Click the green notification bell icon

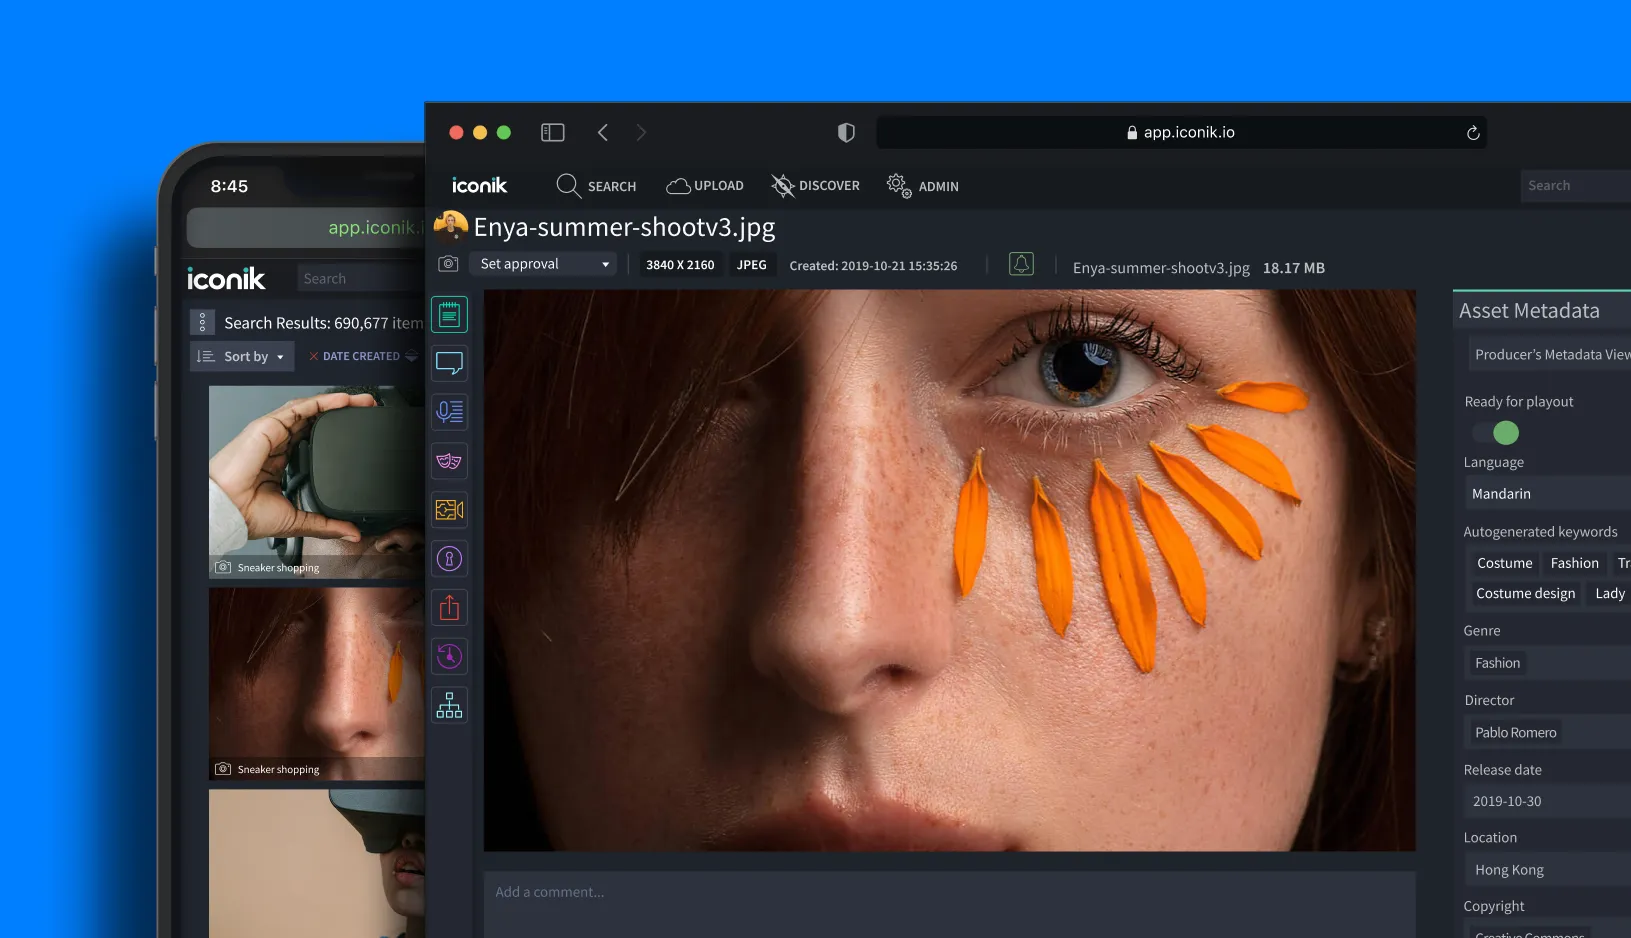[1021, 263]
